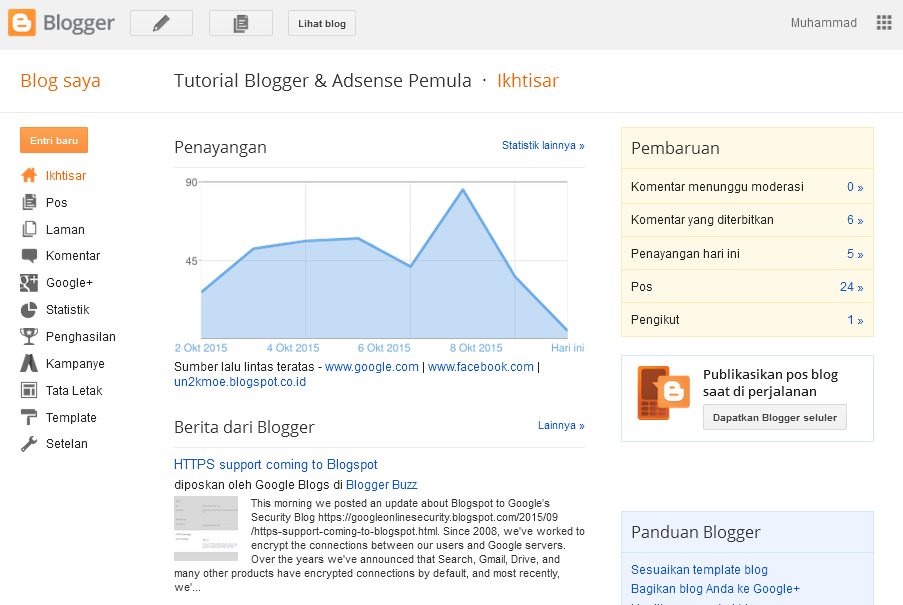Open Komentar menunggu moderasi from Pembaruan
903x605 pixels.
716,186
